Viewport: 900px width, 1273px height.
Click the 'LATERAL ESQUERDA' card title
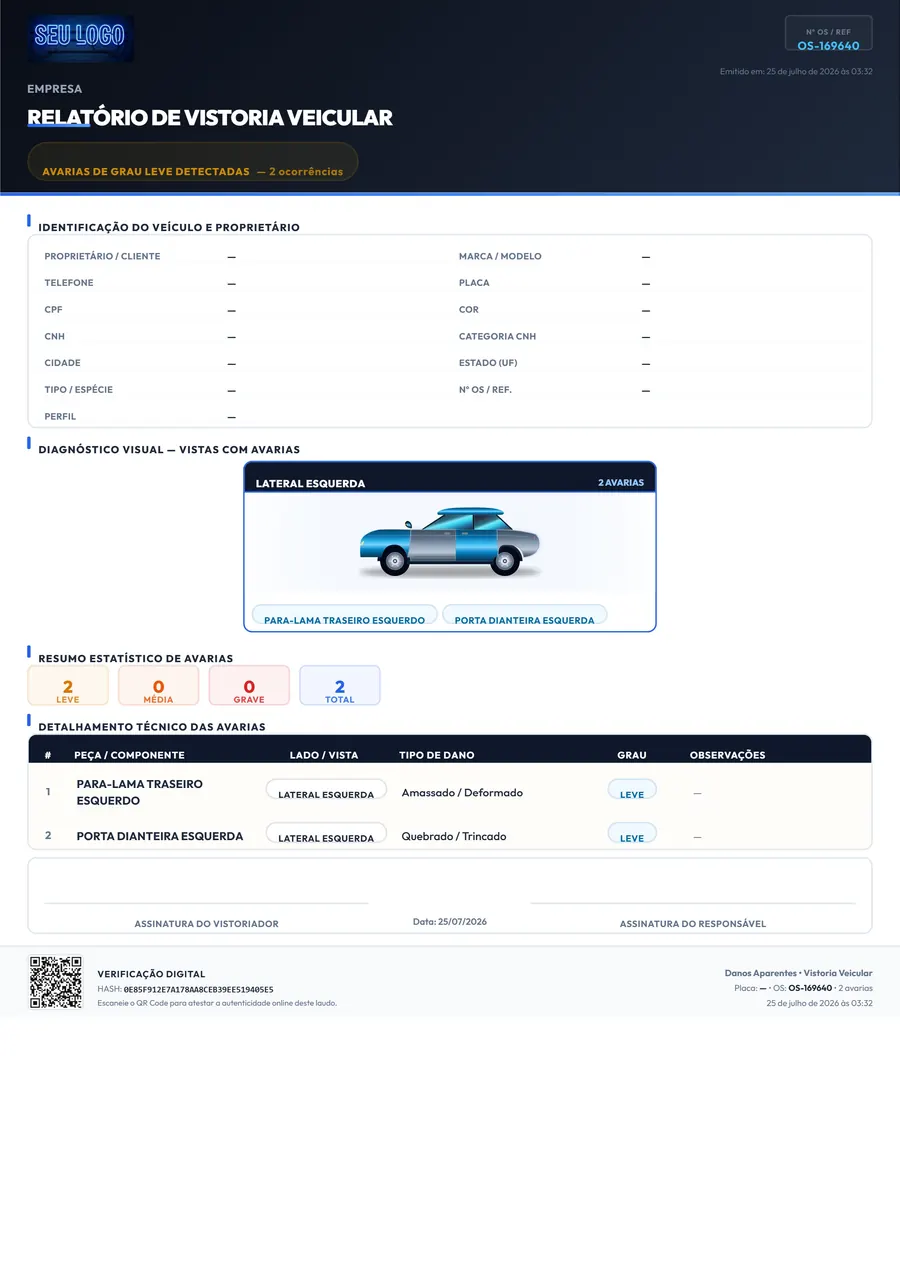[310, 484]
